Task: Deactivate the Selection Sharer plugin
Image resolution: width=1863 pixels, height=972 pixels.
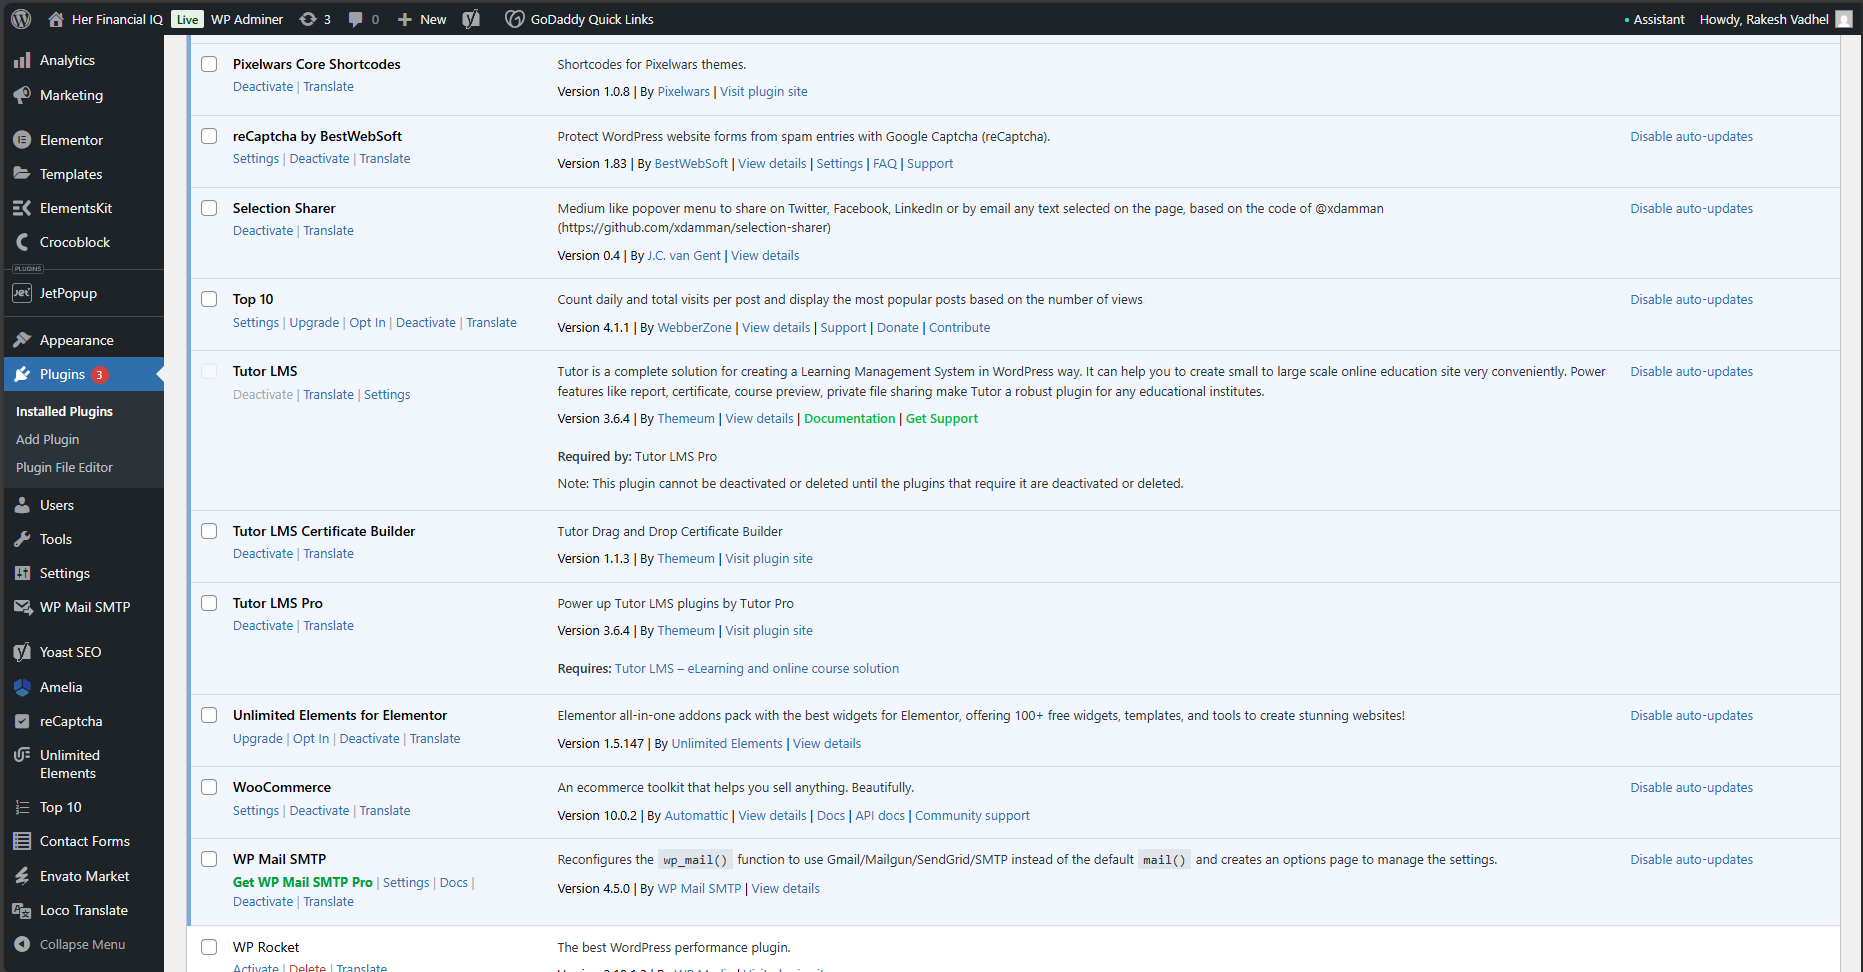Action: (x=263, y=231)
